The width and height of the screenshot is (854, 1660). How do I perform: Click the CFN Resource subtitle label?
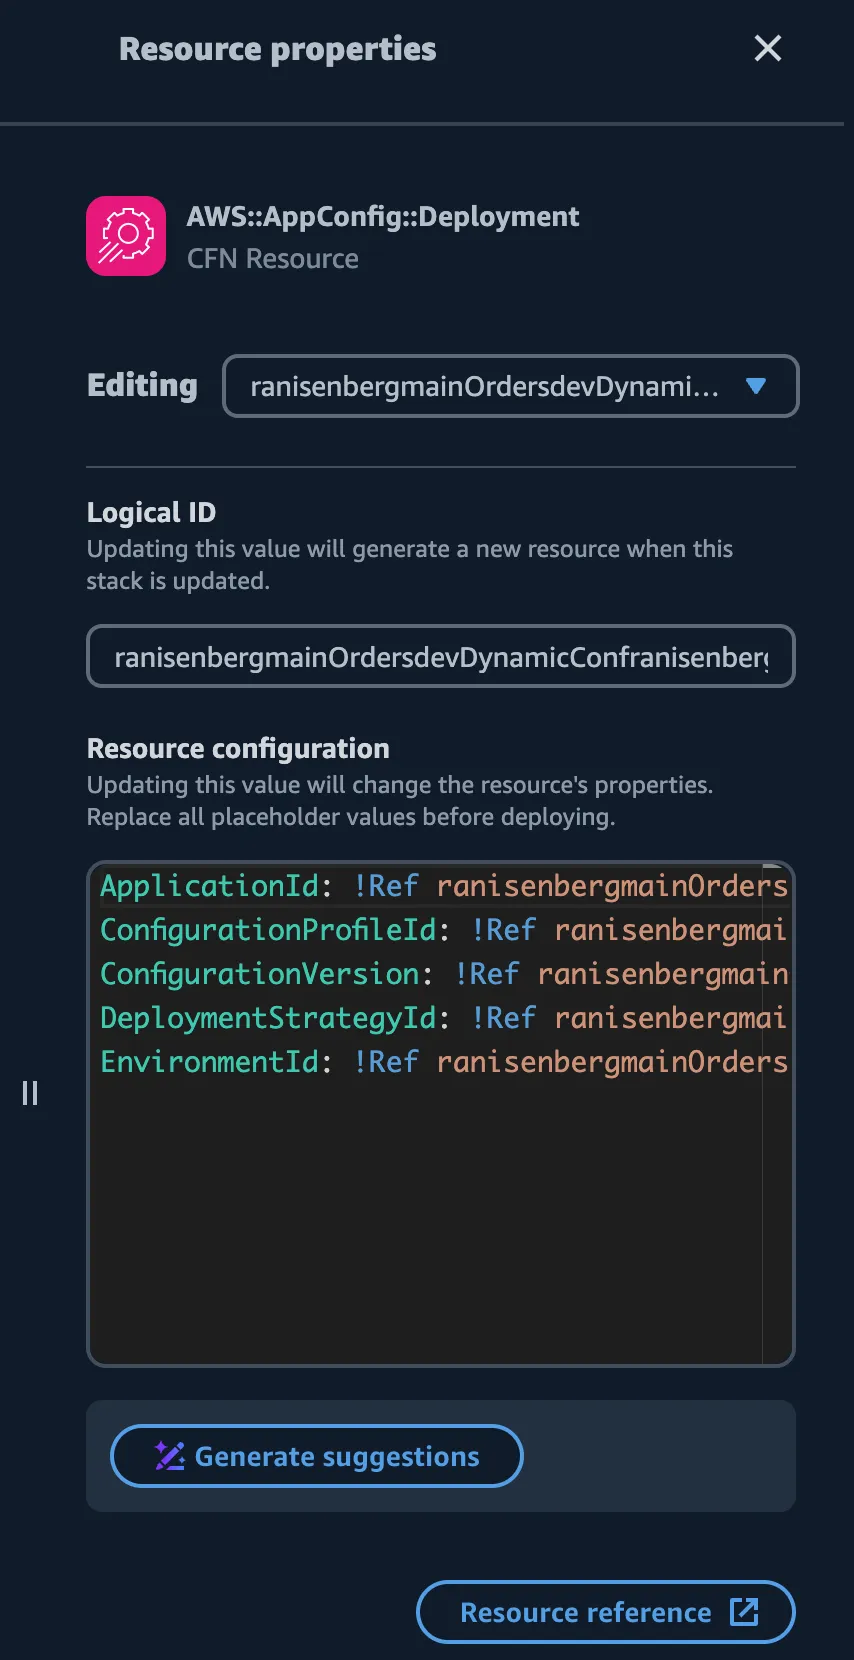(273, 258)
